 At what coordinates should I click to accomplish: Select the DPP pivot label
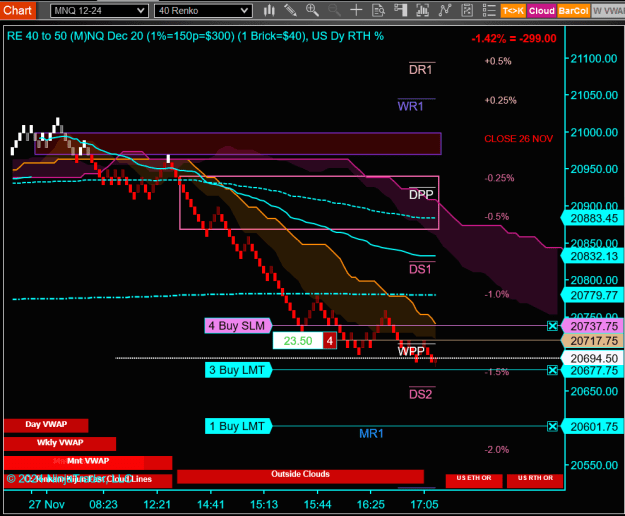click(421, 195)
